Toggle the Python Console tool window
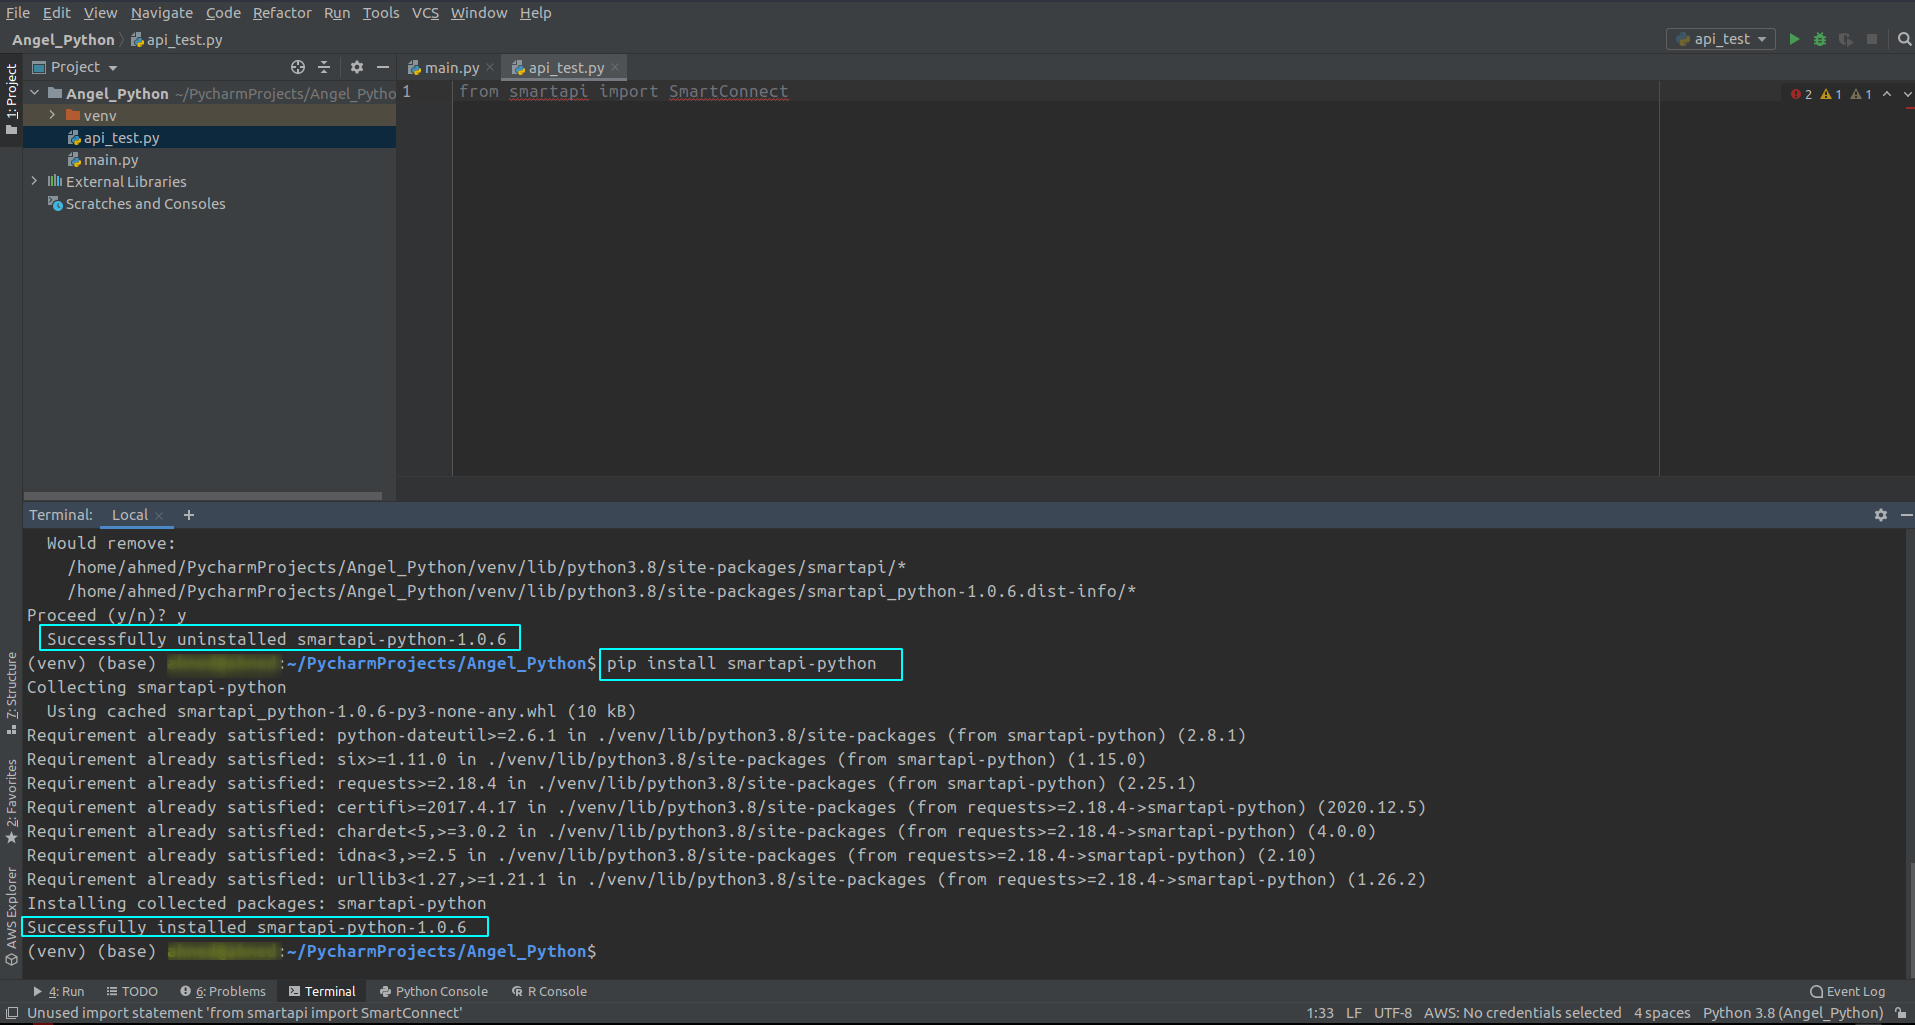Image resolution: width=1915 pixels, height=1025 pixels. [x=434, y=991]
